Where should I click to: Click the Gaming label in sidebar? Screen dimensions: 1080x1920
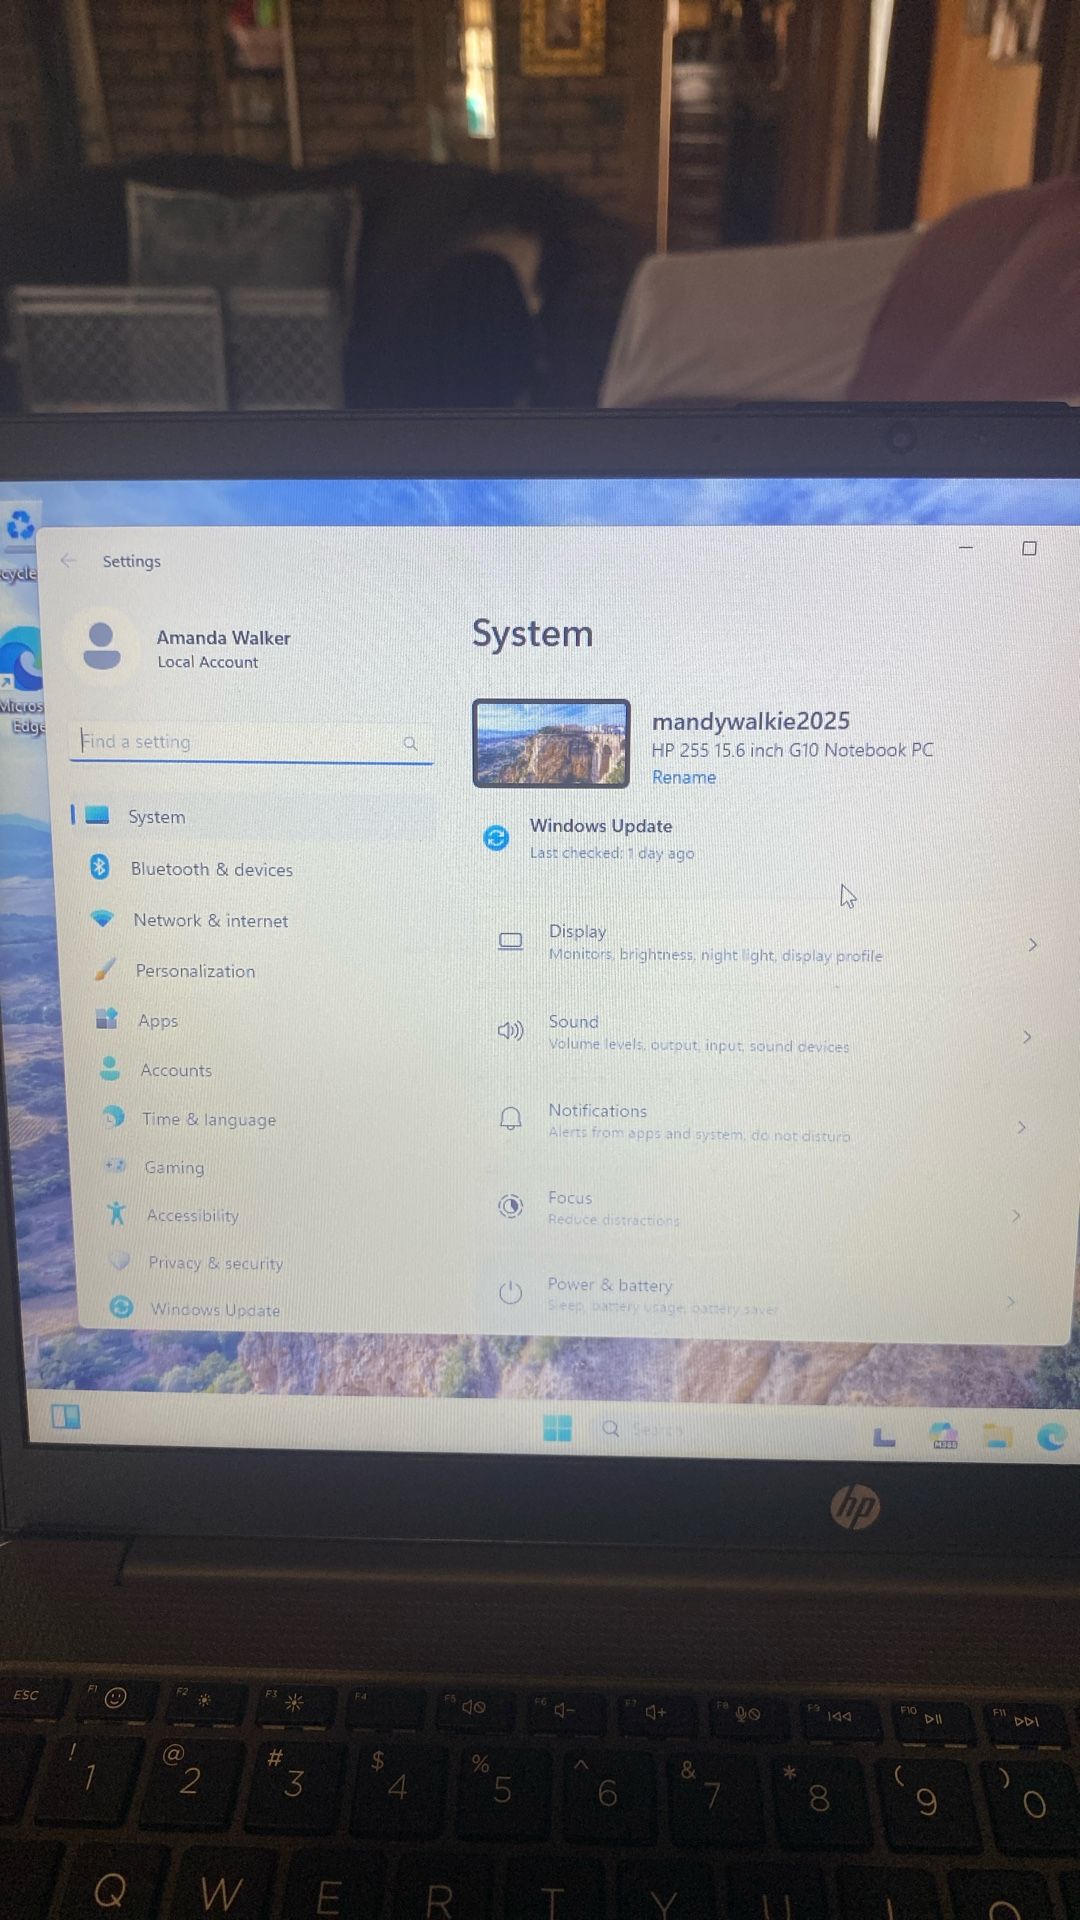pos(174,1167)
